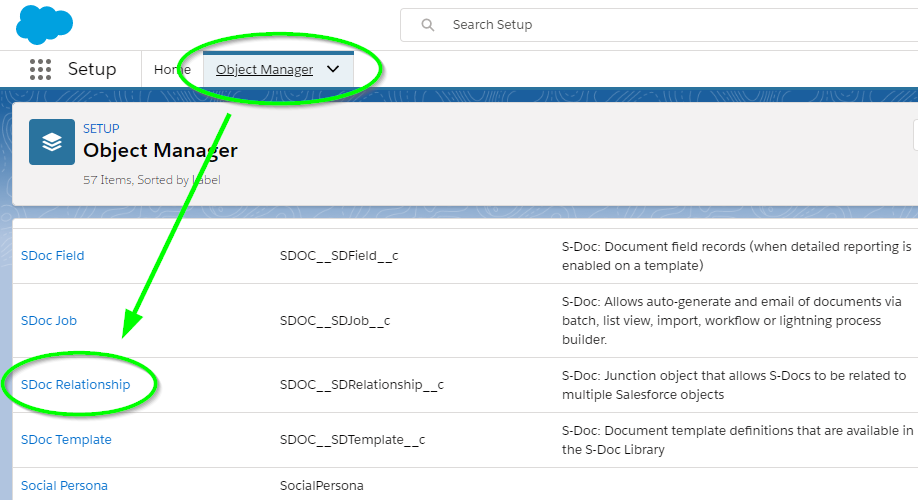Expand the Object Manager tab dropdown arrow

[x=333, y=69]
